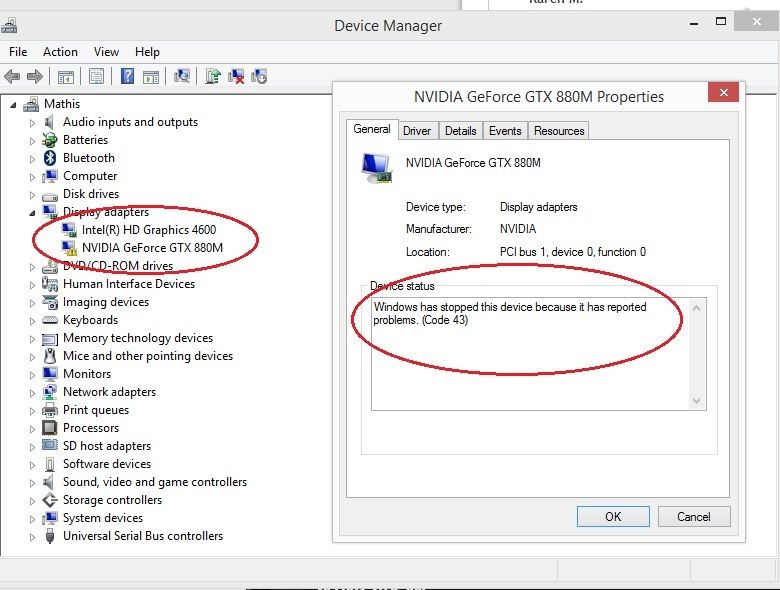Select the 'Memory technology devices' label

138,338
